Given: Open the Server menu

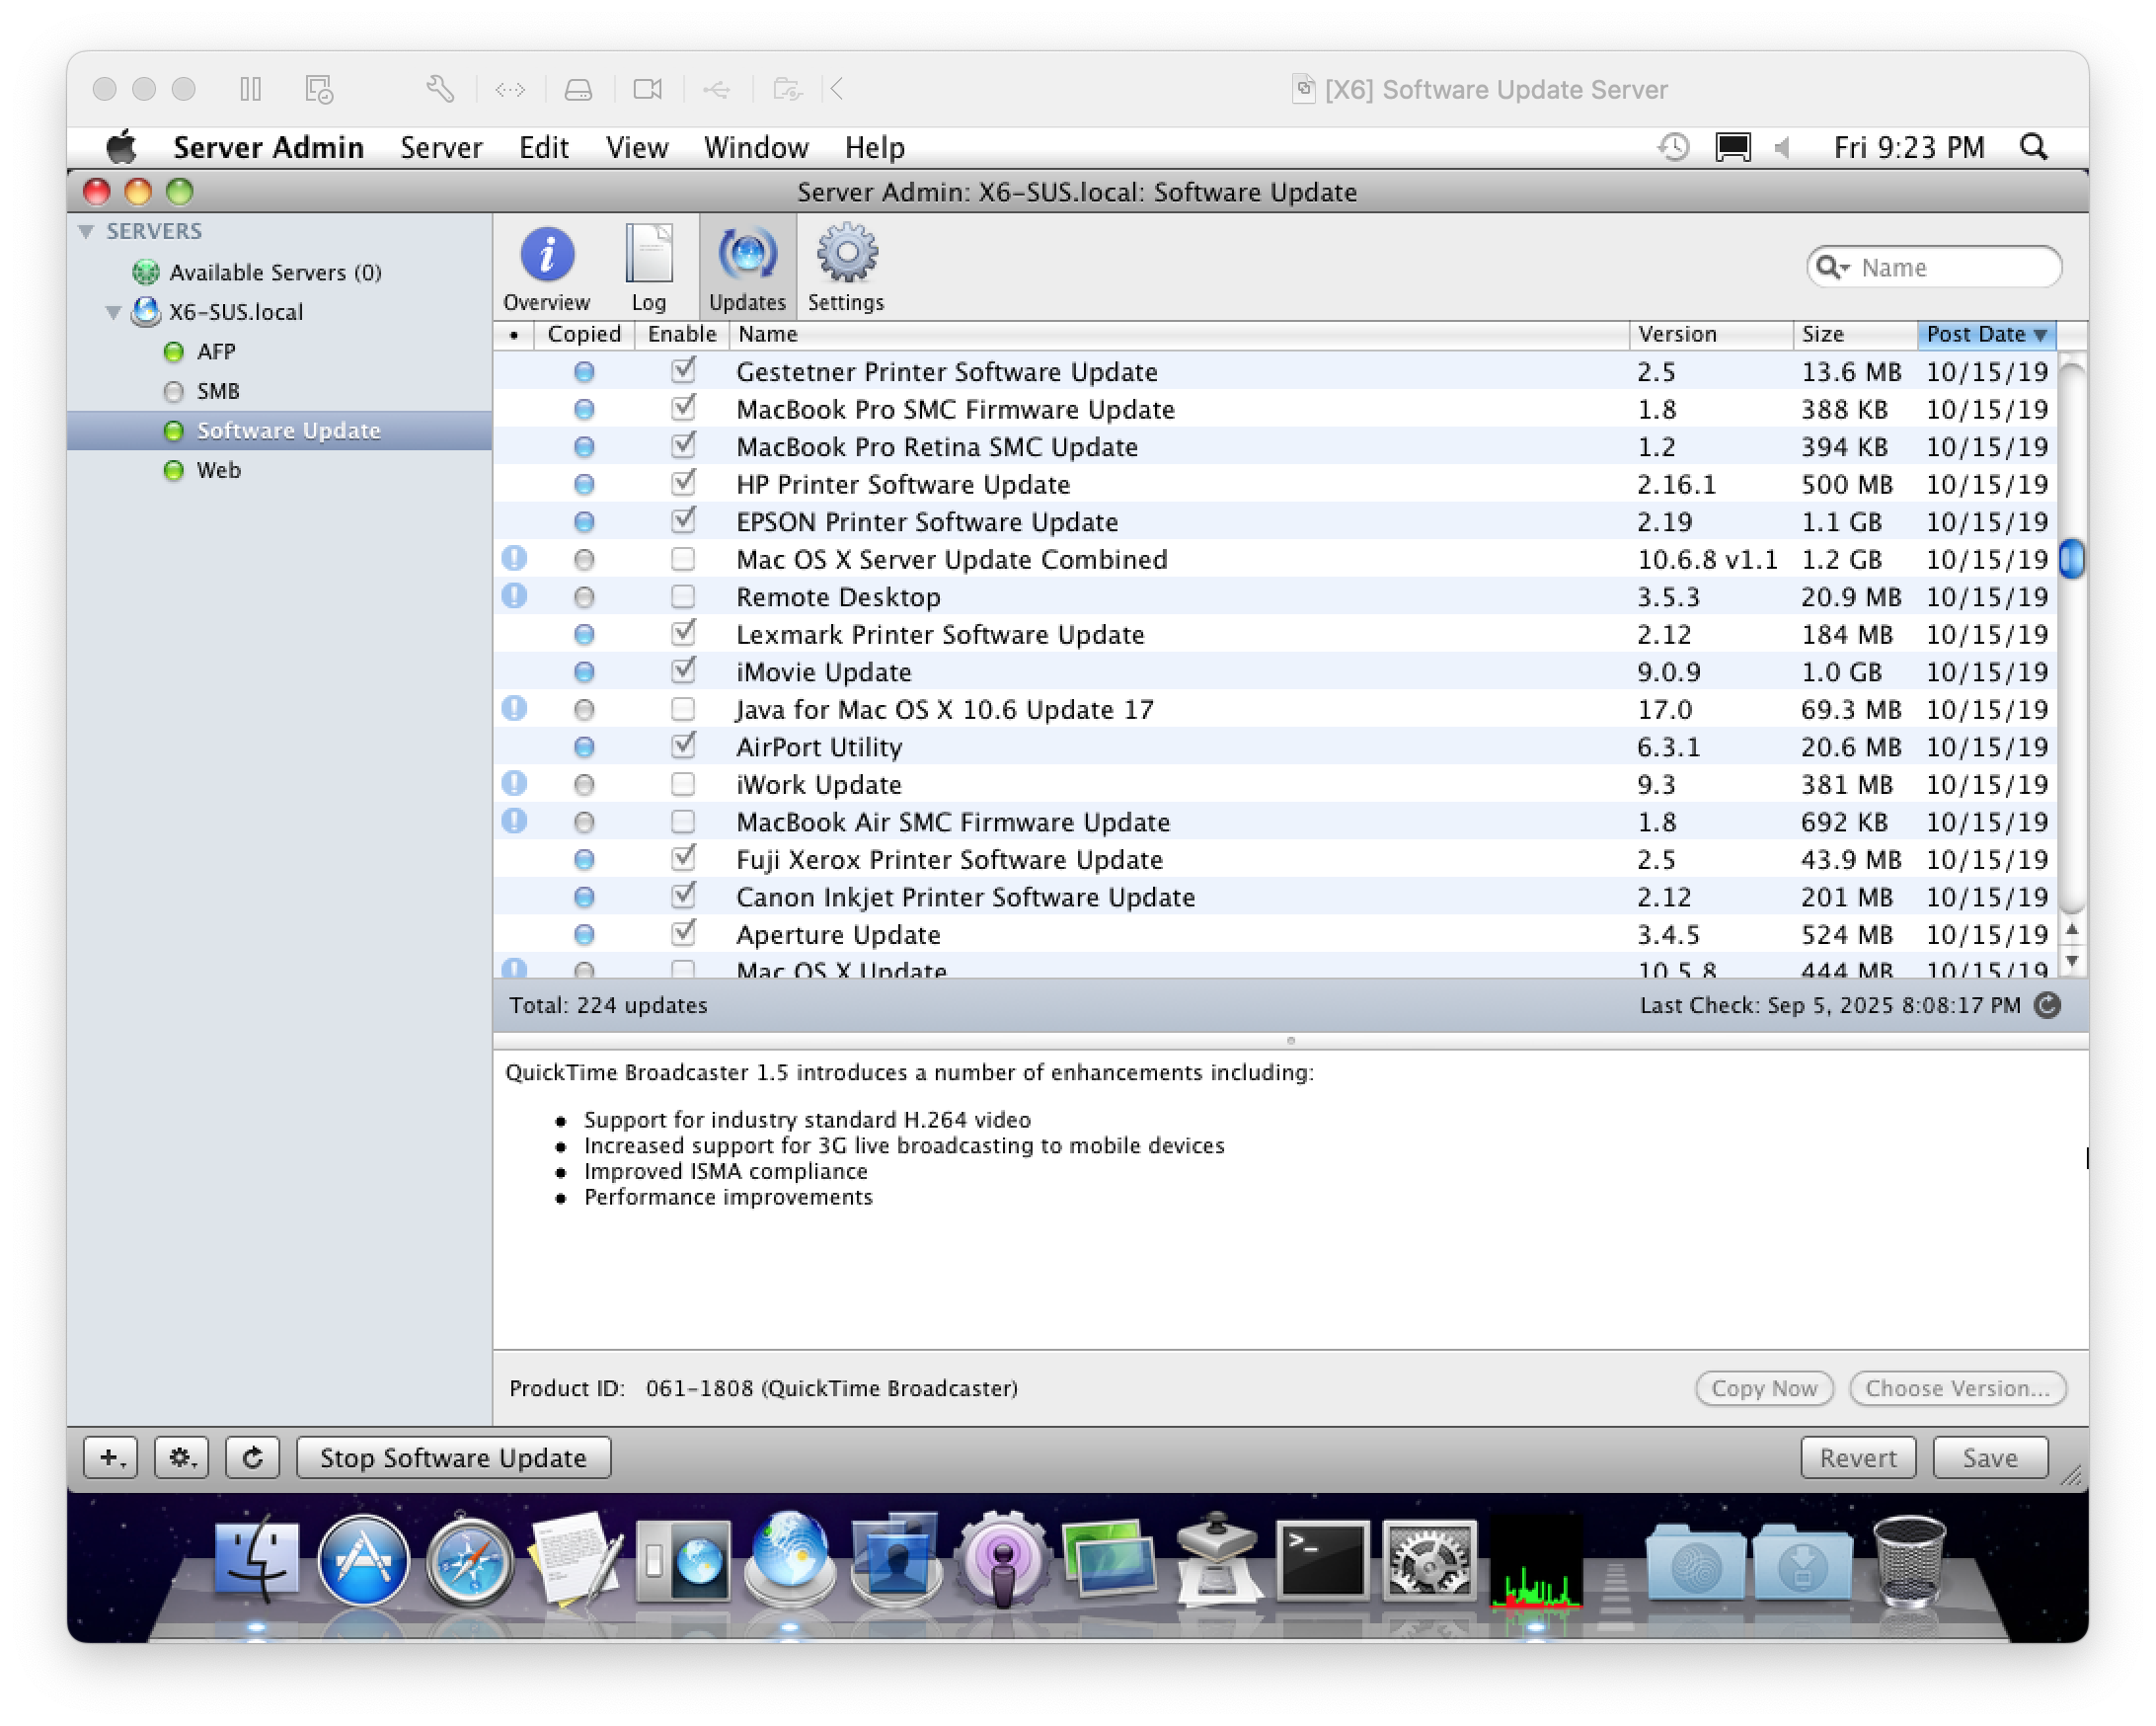Looking at the screenshot, I should 441,147.
